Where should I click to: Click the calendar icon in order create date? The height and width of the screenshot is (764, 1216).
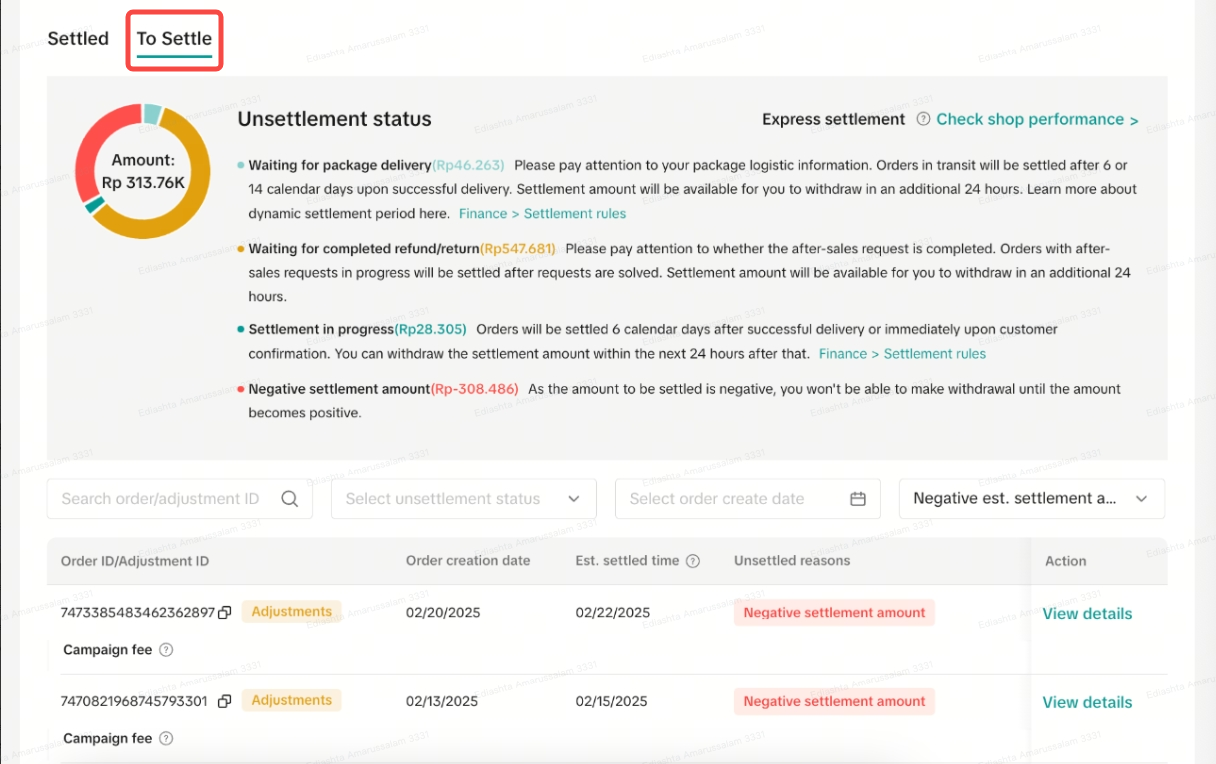857,499
